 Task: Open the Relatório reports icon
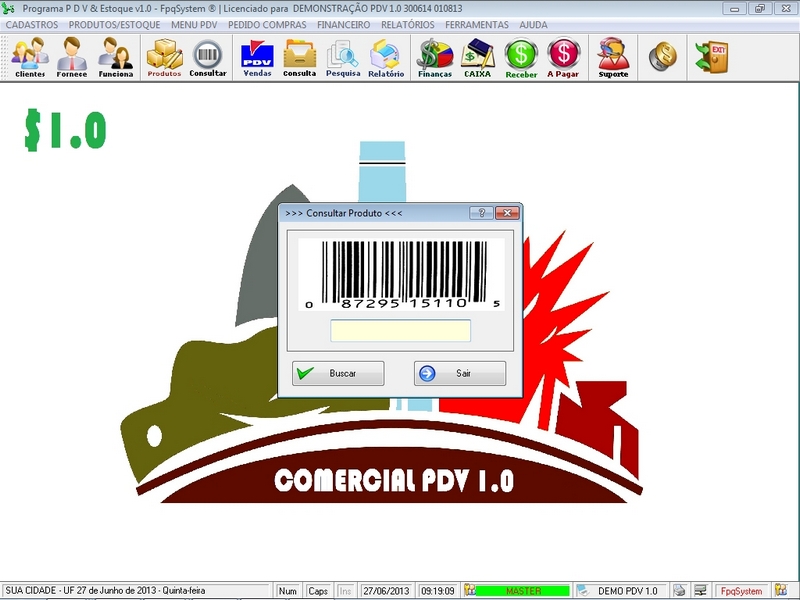386,57
